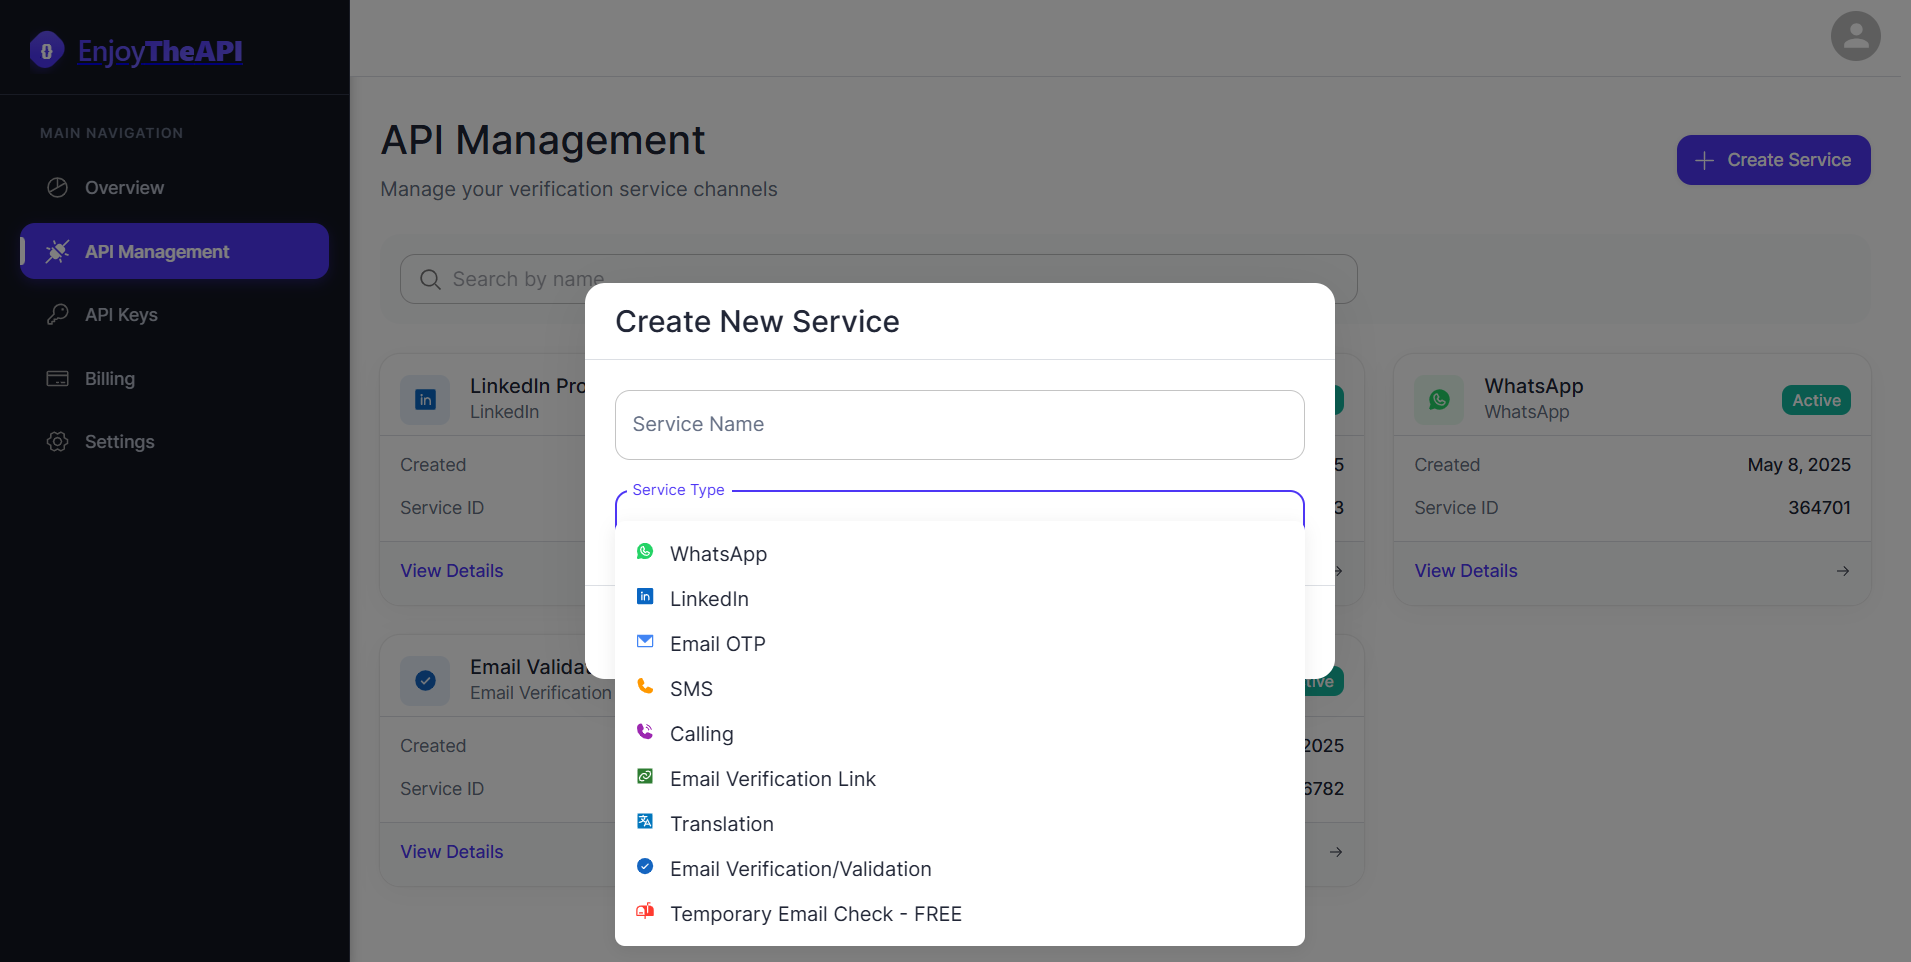
Task: Click the SMS orange phone icon
Action: (645, 687)
